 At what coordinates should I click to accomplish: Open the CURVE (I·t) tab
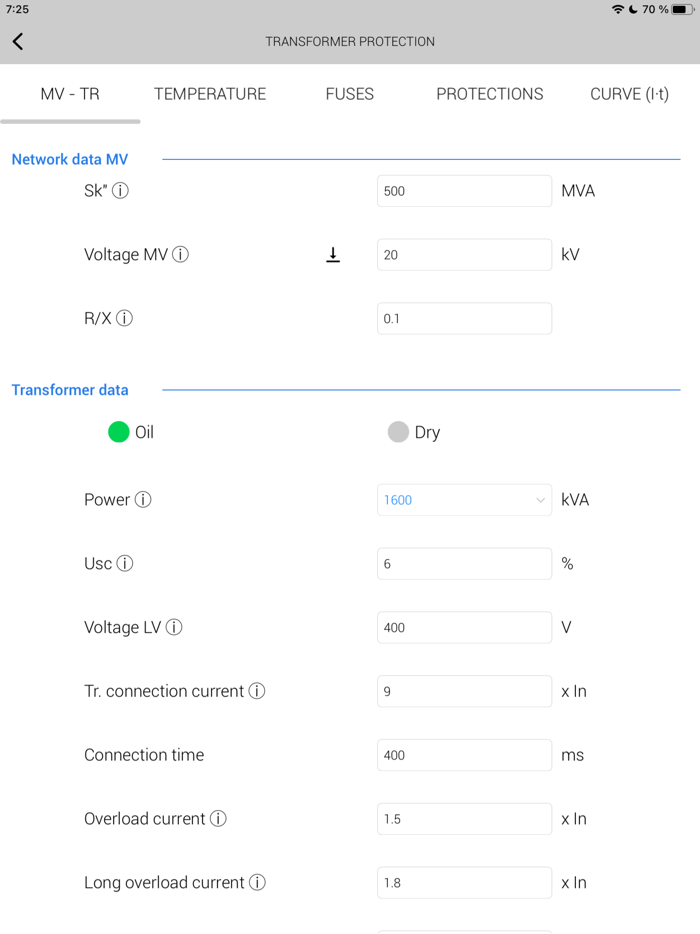coord(628,94)
